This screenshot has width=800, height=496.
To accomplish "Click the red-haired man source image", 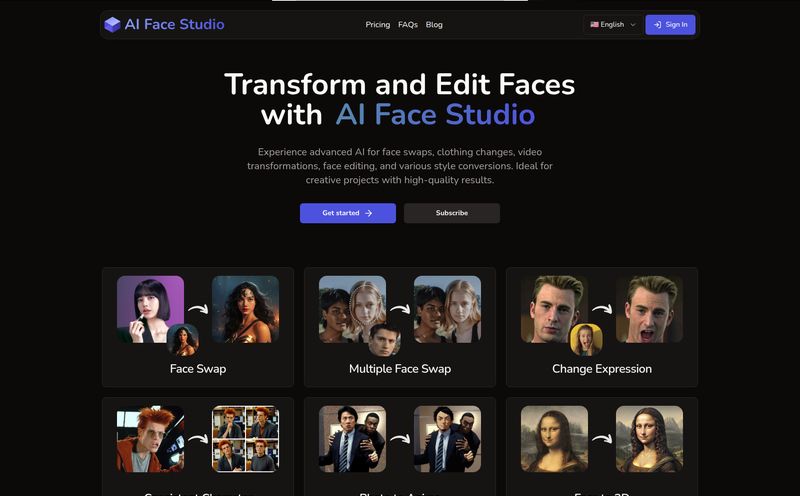I will click(x=150, y=439).
